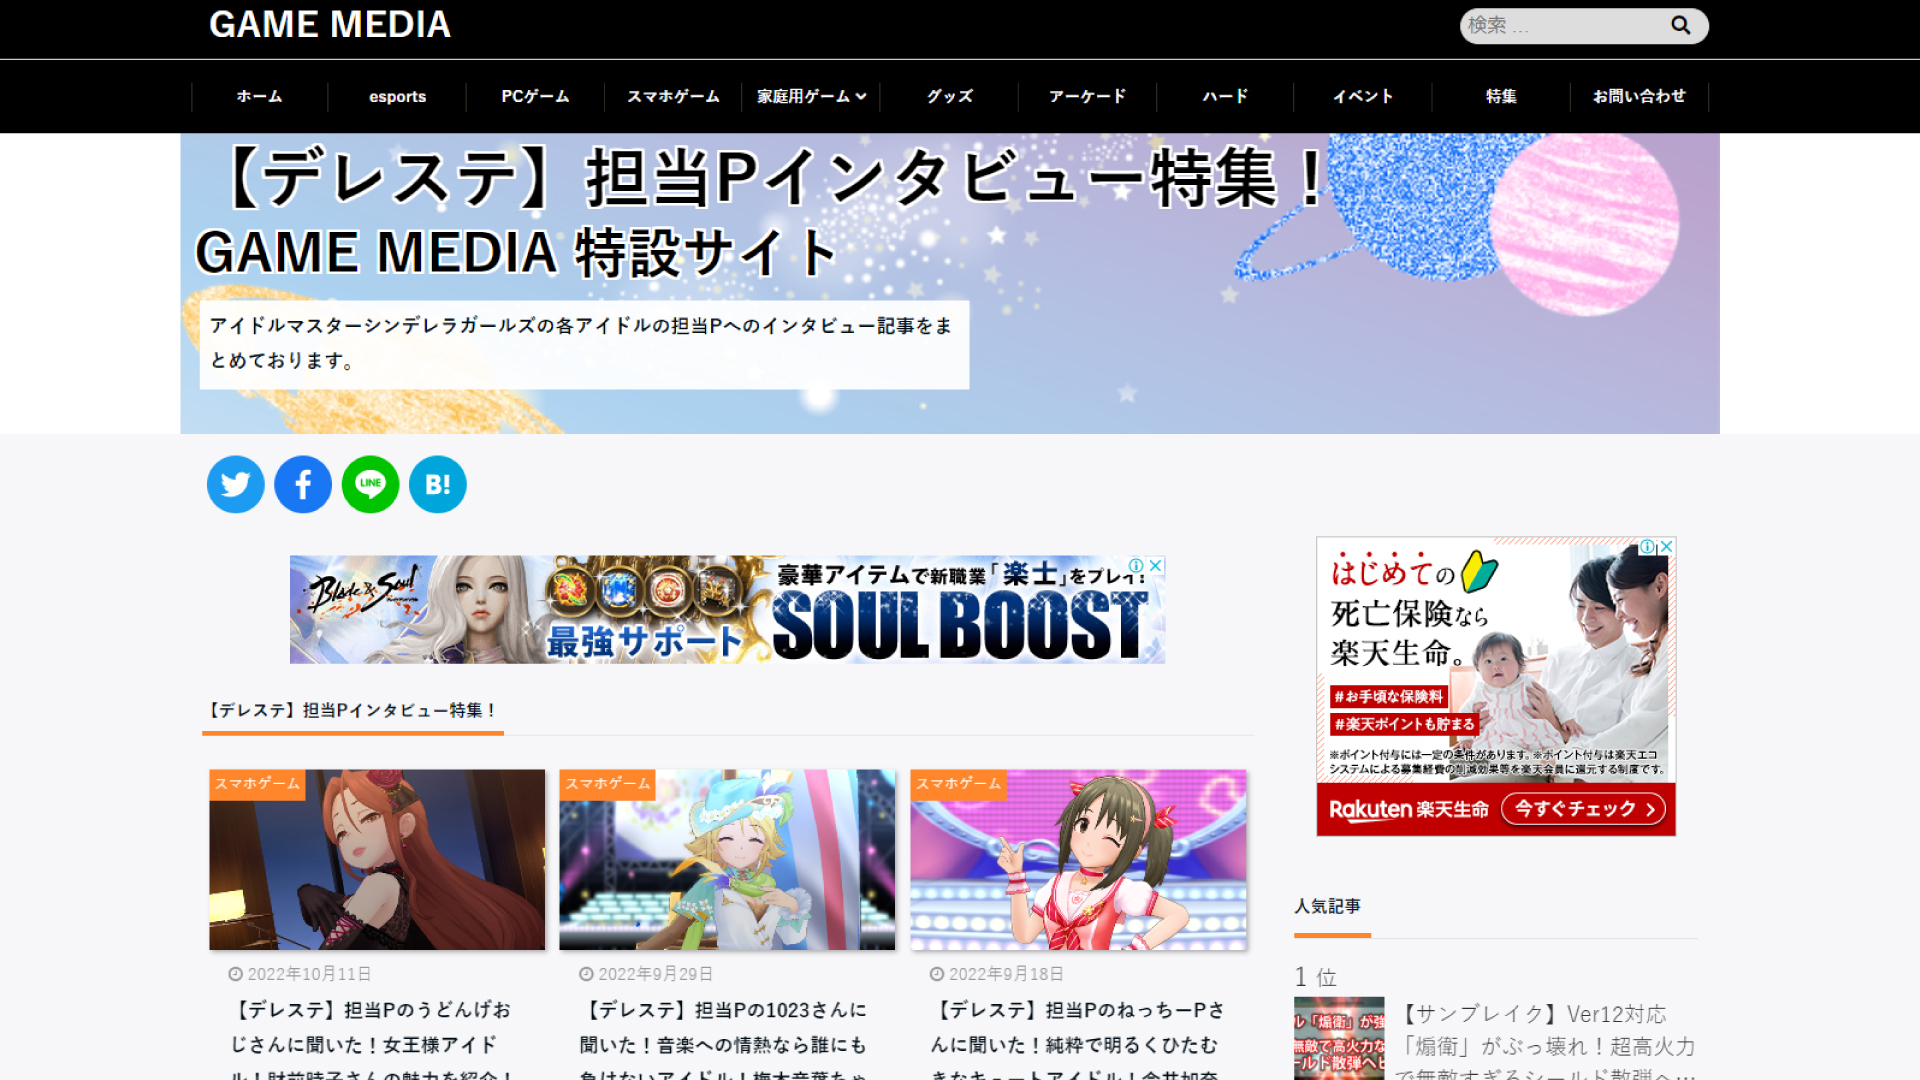The width and height of the screenshot is (1920, 1080).
Task: Close the Rakuten insurance ad
Action: click(x=1667, y=547)
